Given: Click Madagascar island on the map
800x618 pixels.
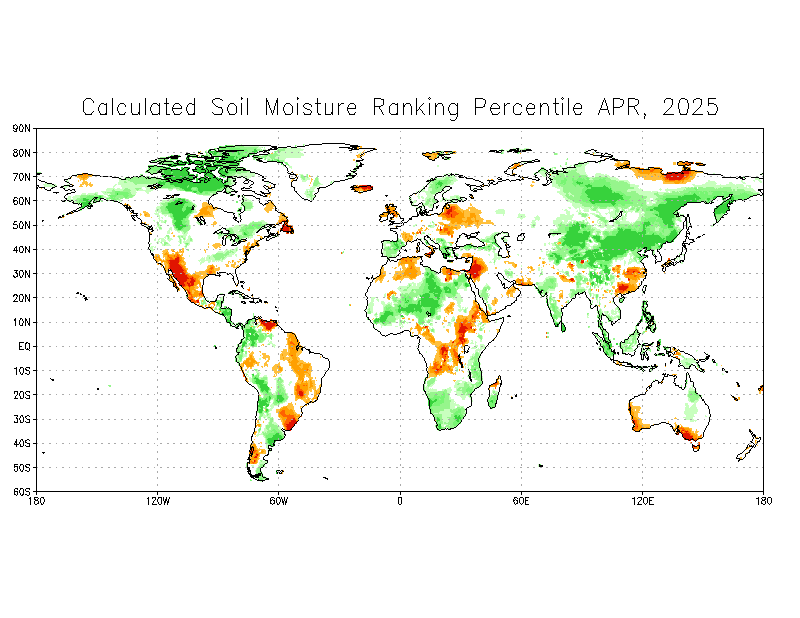Looking at the screenshot, I should pyautogui.click(x=495, y=392).
